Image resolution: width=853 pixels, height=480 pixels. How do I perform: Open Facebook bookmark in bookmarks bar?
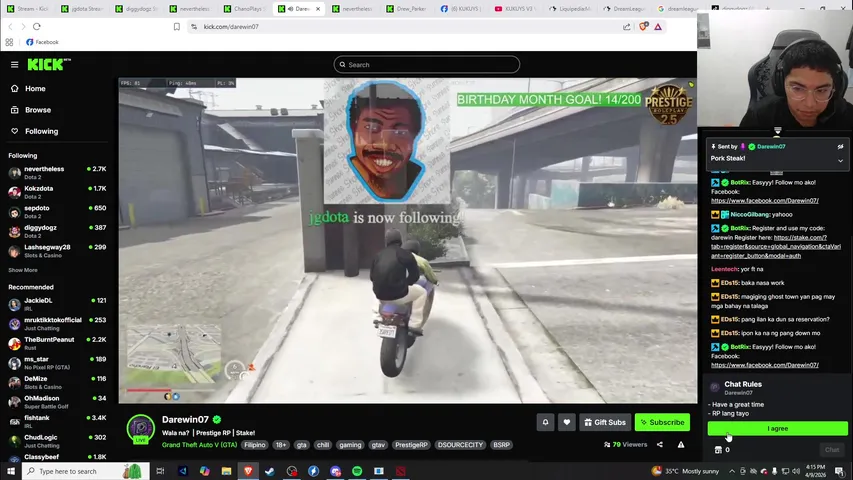(x=42, y=42)
